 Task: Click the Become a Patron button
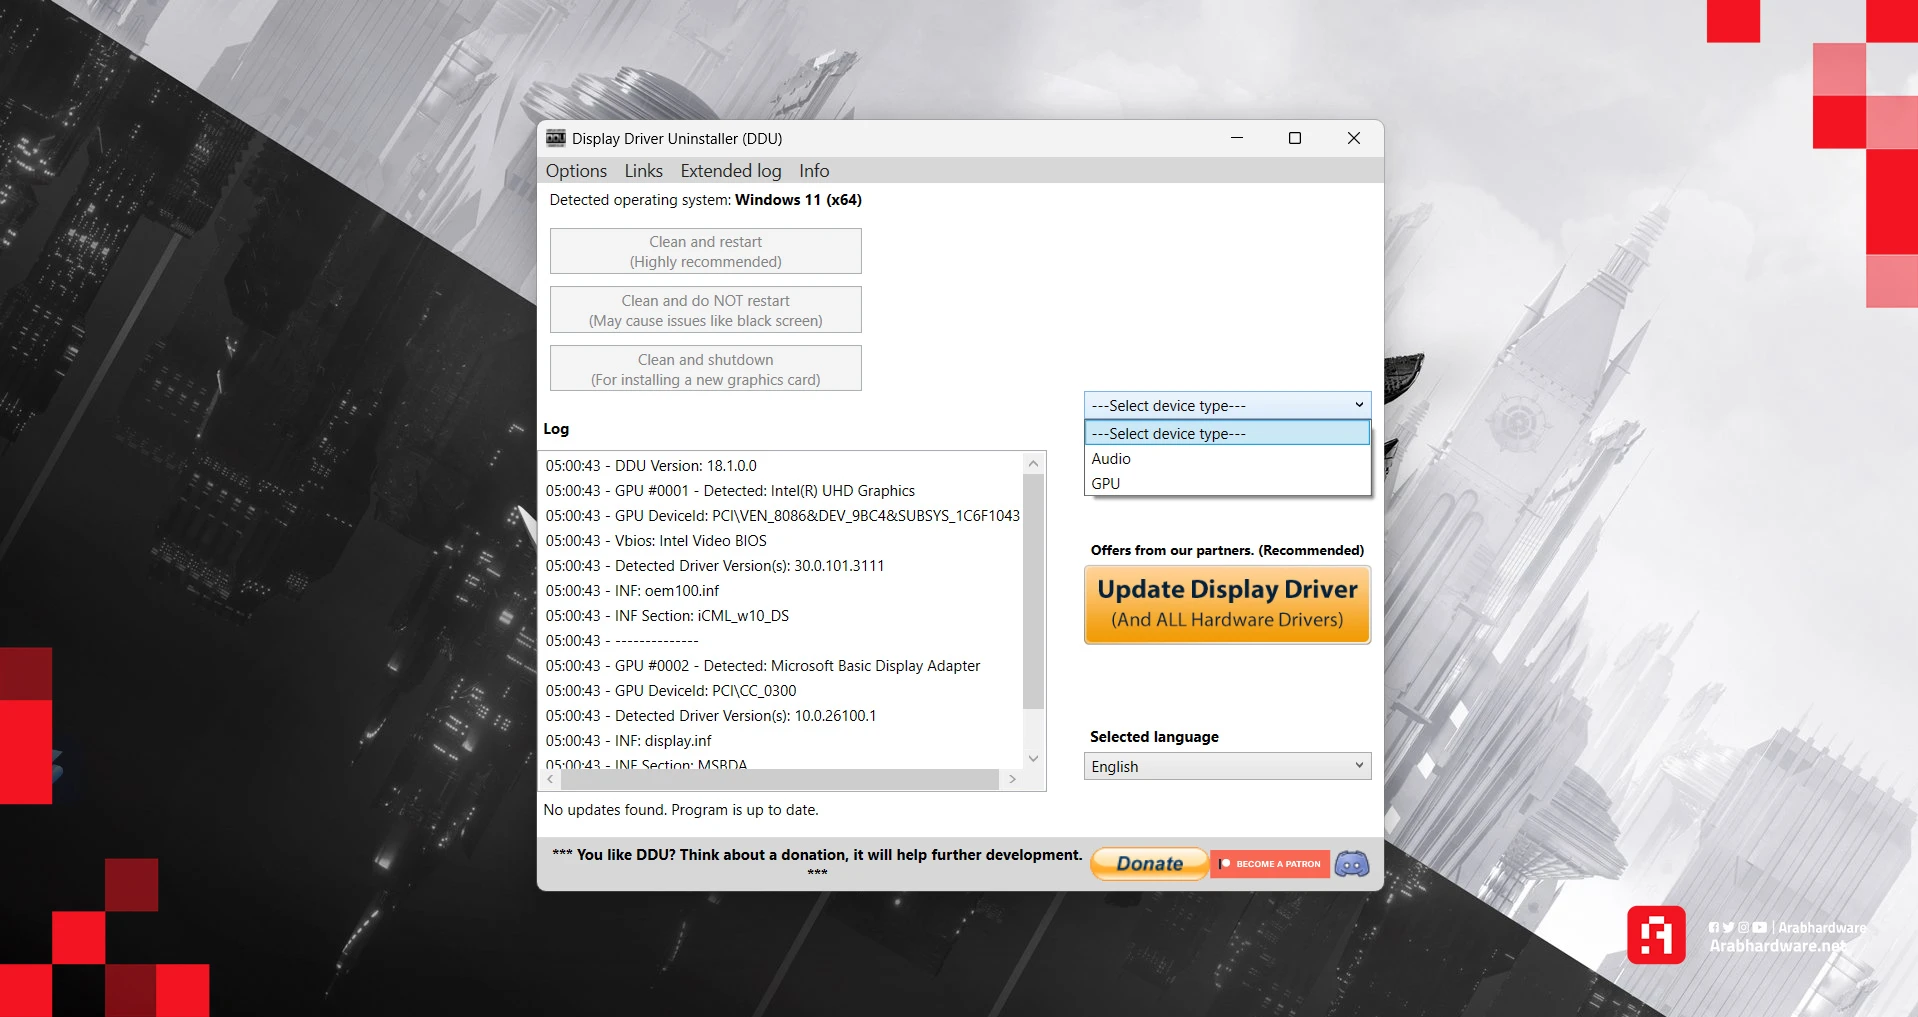[x=1270, y=864]
